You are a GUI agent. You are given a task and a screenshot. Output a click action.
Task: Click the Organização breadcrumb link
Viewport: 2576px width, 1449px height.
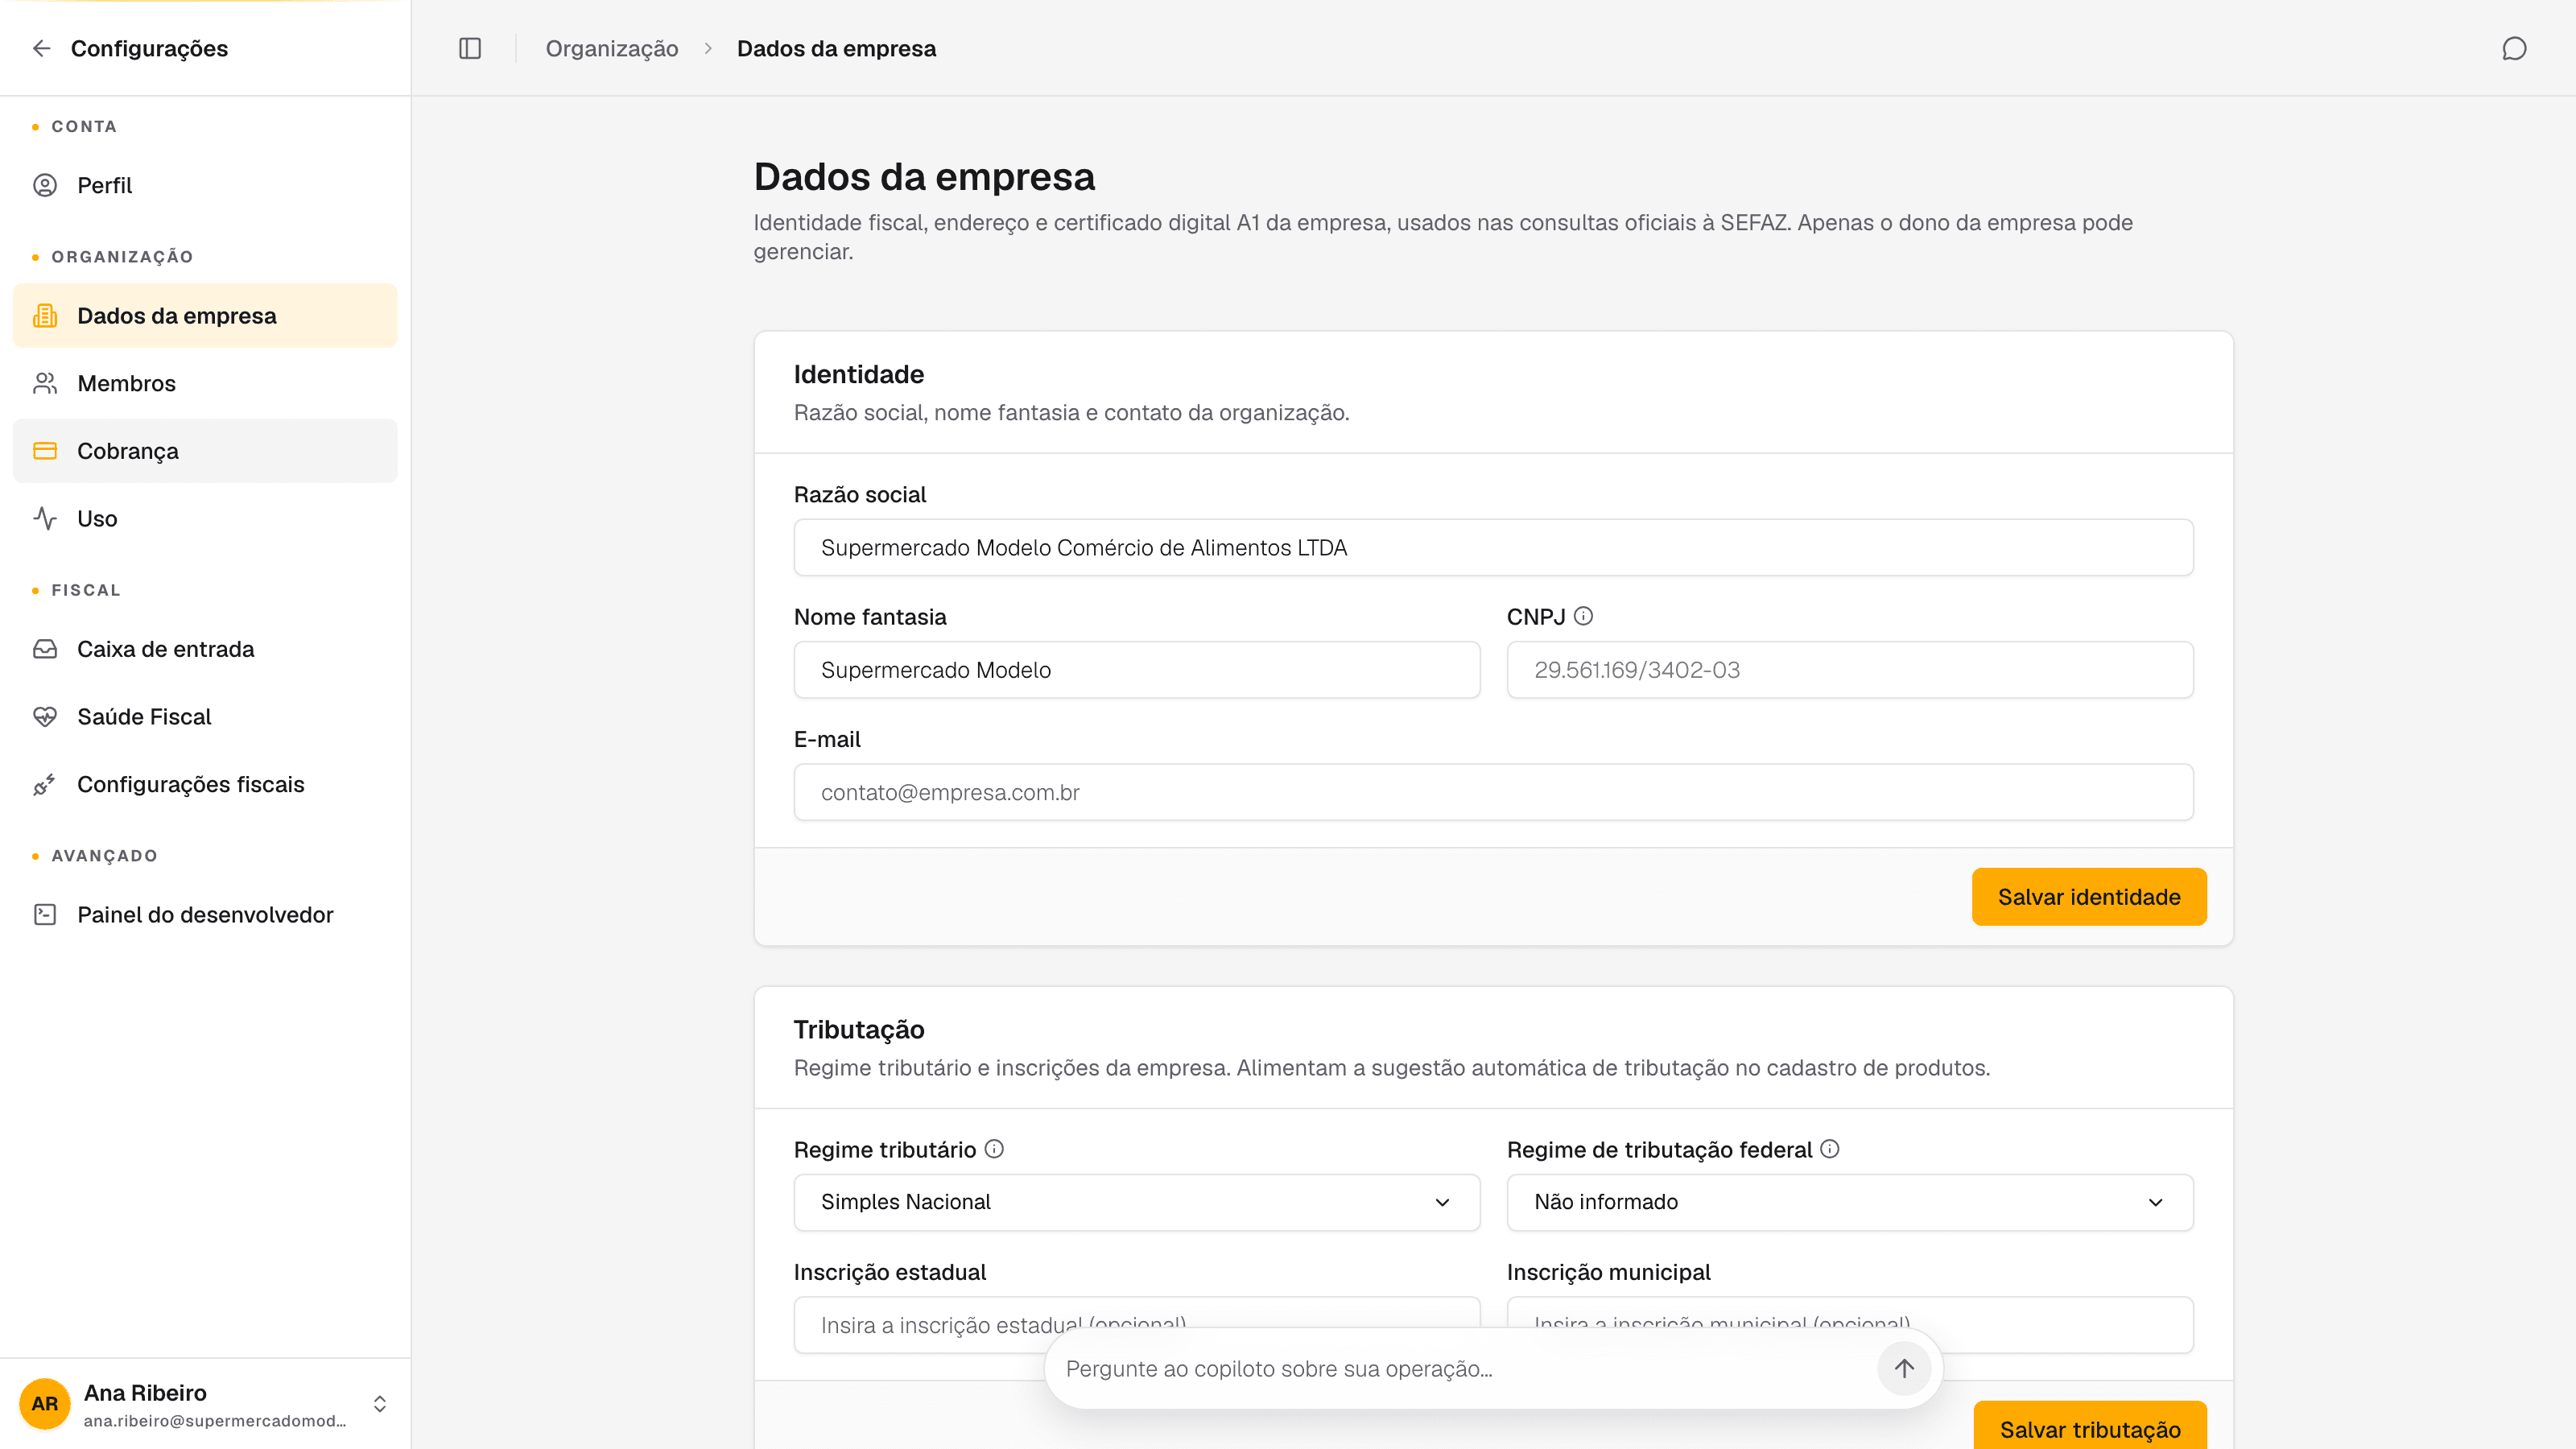(612, 48)
